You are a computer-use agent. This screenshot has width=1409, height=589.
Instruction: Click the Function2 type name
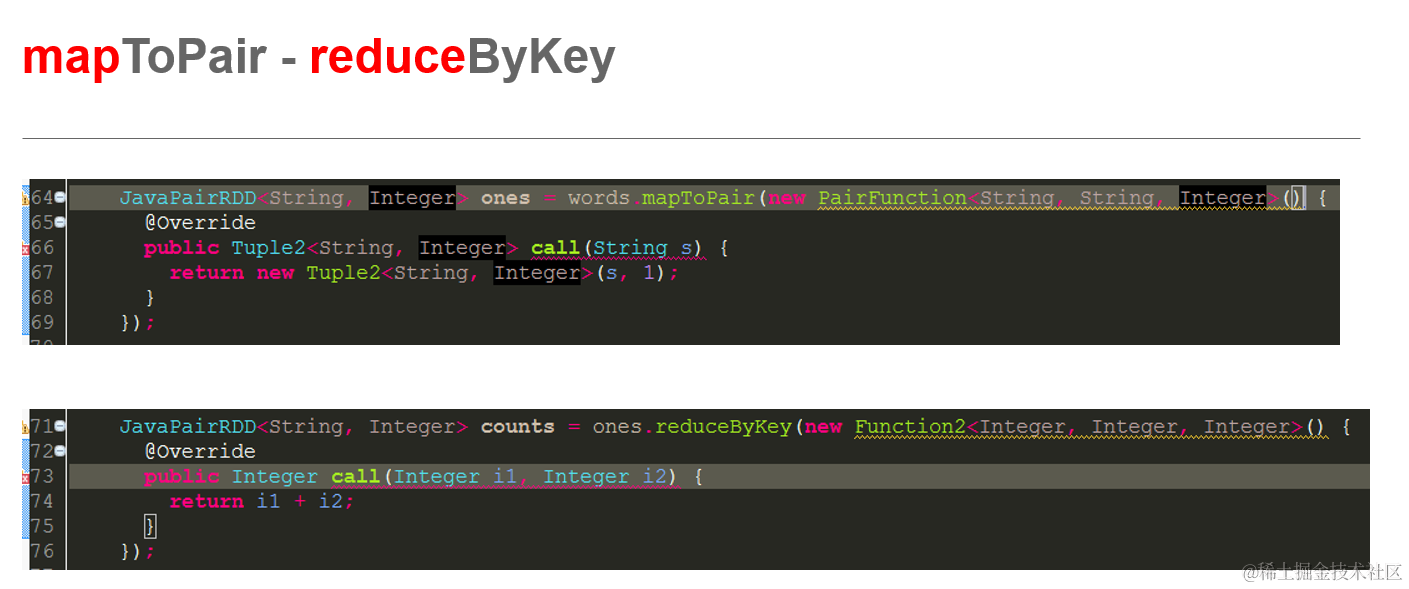click(x=910, y=427)
